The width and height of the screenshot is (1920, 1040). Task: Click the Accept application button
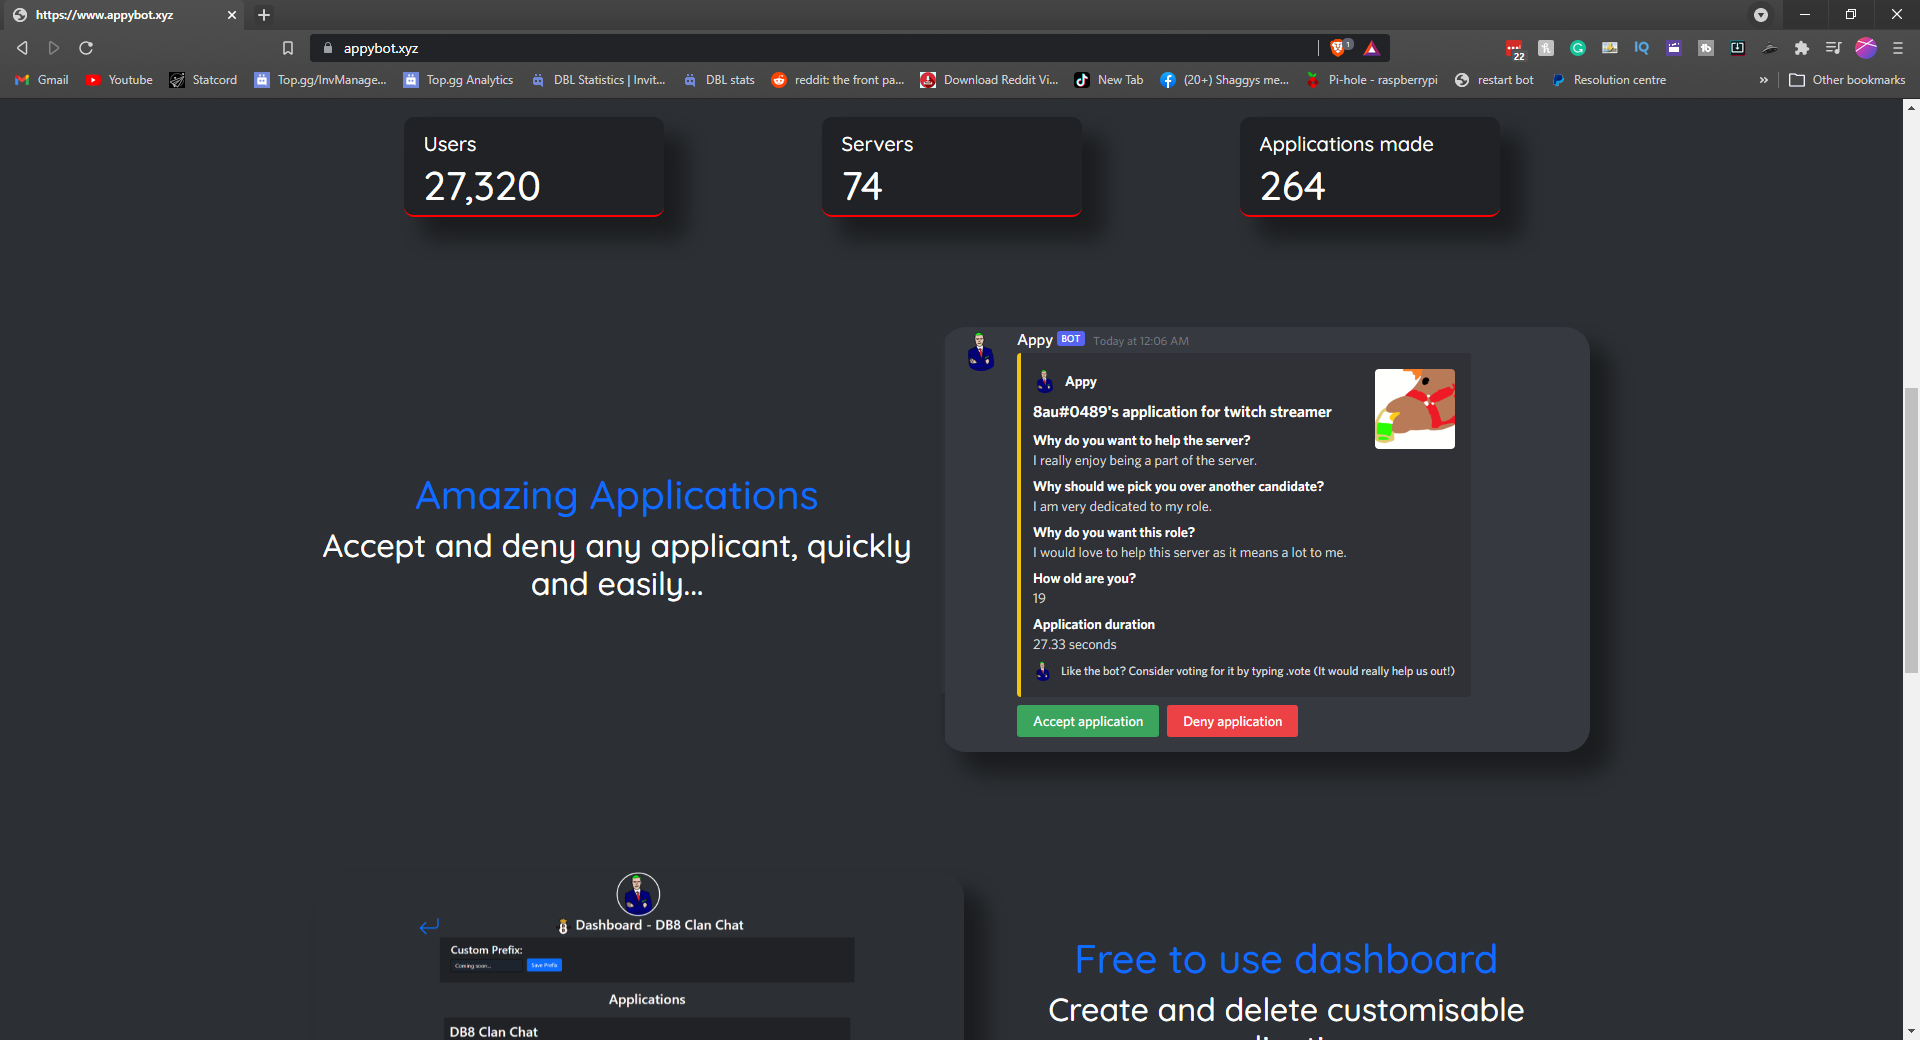pyautogui.click(x=1087, y=721)
